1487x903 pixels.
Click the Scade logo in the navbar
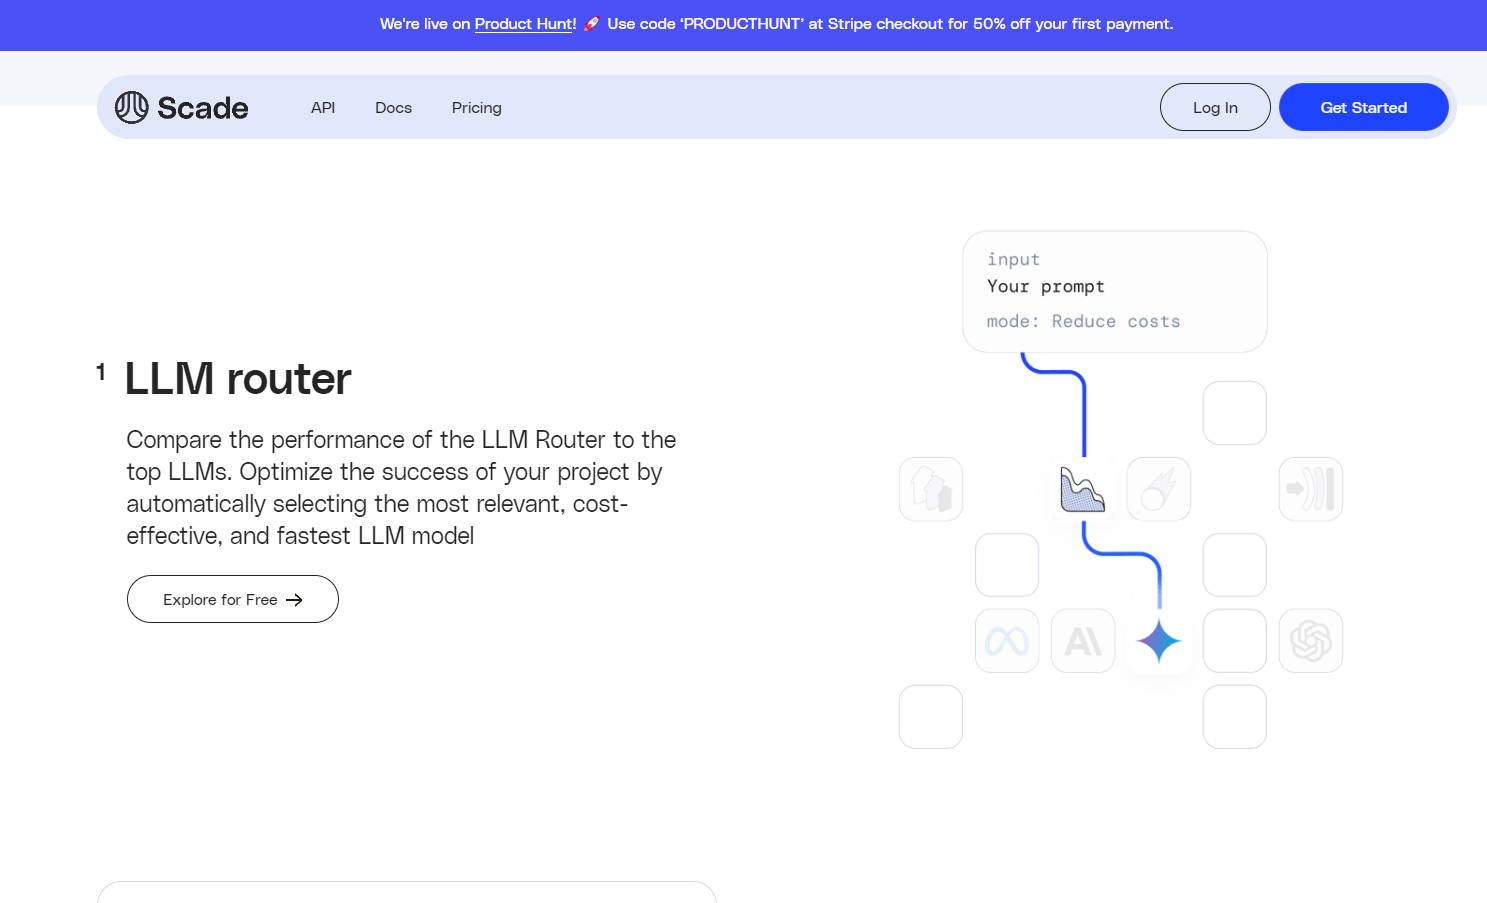pos(181,107)
